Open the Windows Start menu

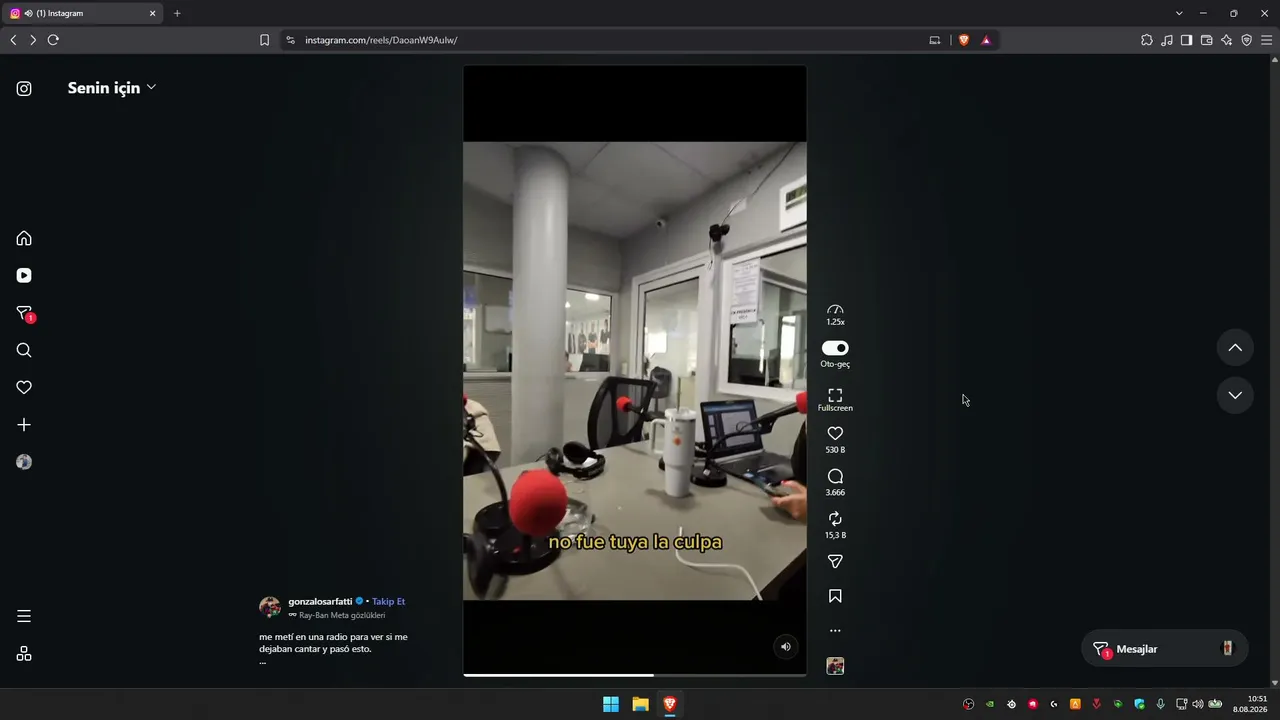click(x=611, y=704)
